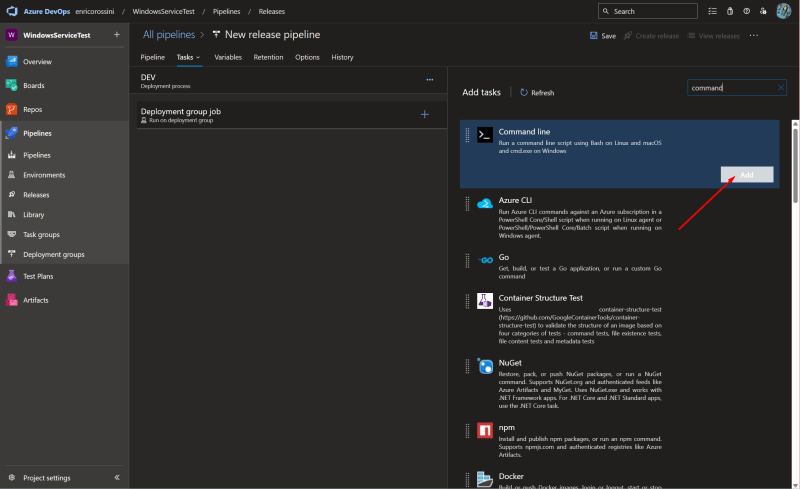The width and height of the screenshot is (800, 489).
Task: Click the View releases button
Action: 713,36
